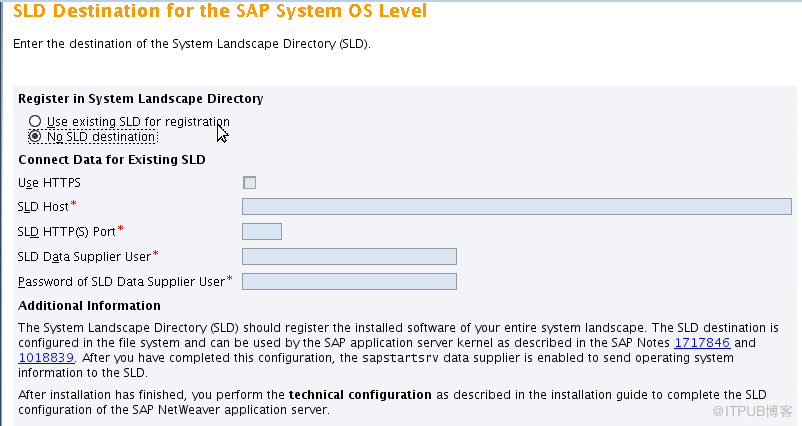
Task: Click Connect Data for Existing SLD heading
Action: coord(112,160)
